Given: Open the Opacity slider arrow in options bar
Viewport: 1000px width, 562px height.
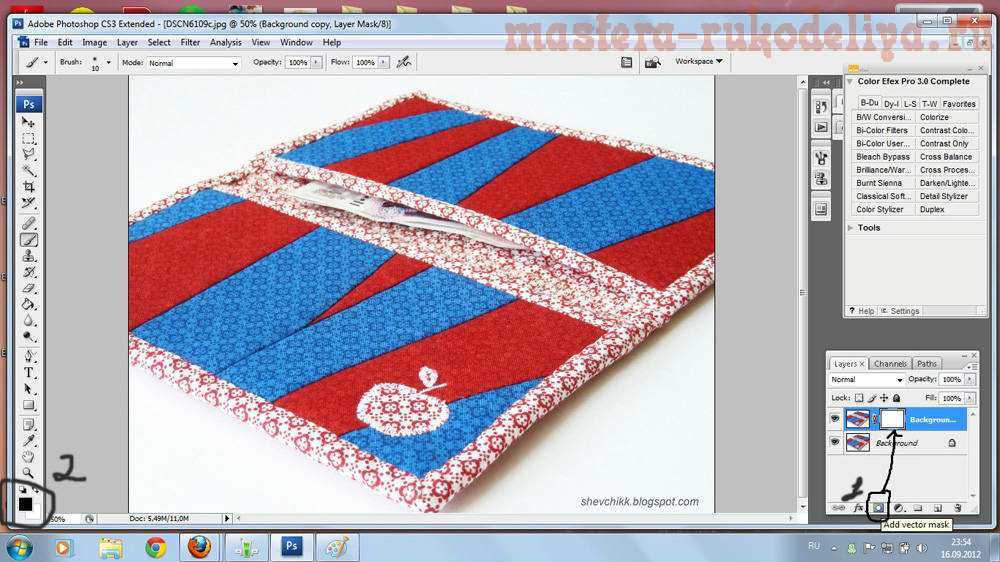Looking at the screenshot, I should [x=316, y=63].
